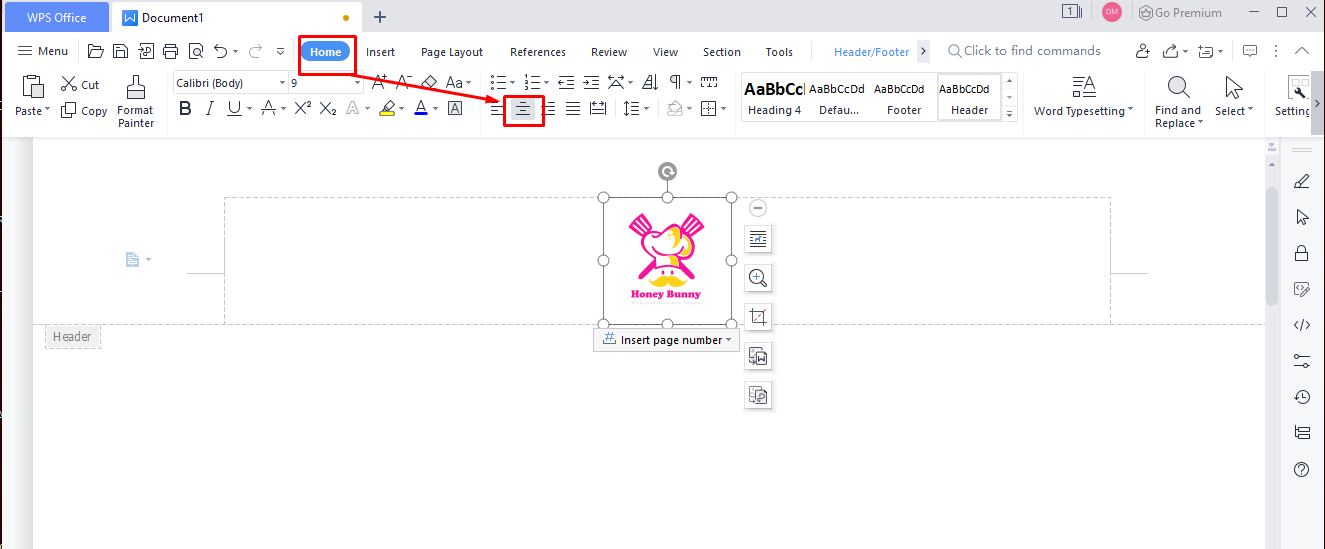The height and width of the screenshot is (549, 1325).
Task: Toggle Strikethrough formatting
Action: tap(268, 108)
